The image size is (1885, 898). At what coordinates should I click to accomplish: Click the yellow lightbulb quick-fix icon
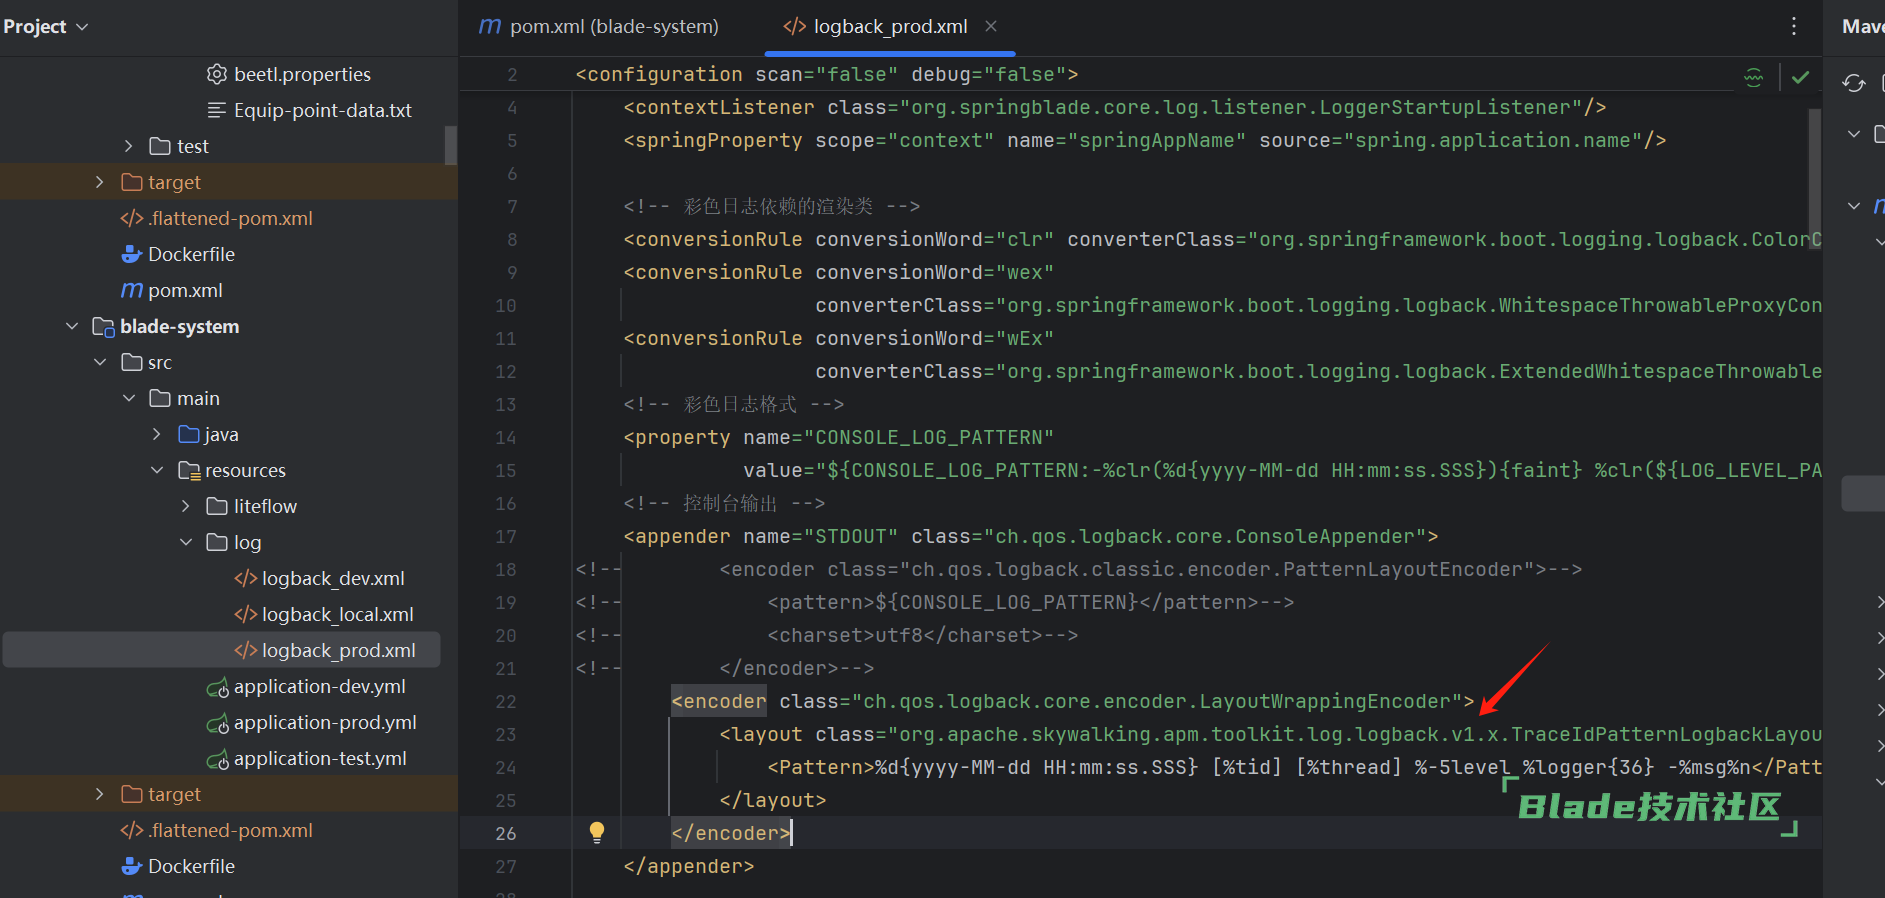point(597,832)
